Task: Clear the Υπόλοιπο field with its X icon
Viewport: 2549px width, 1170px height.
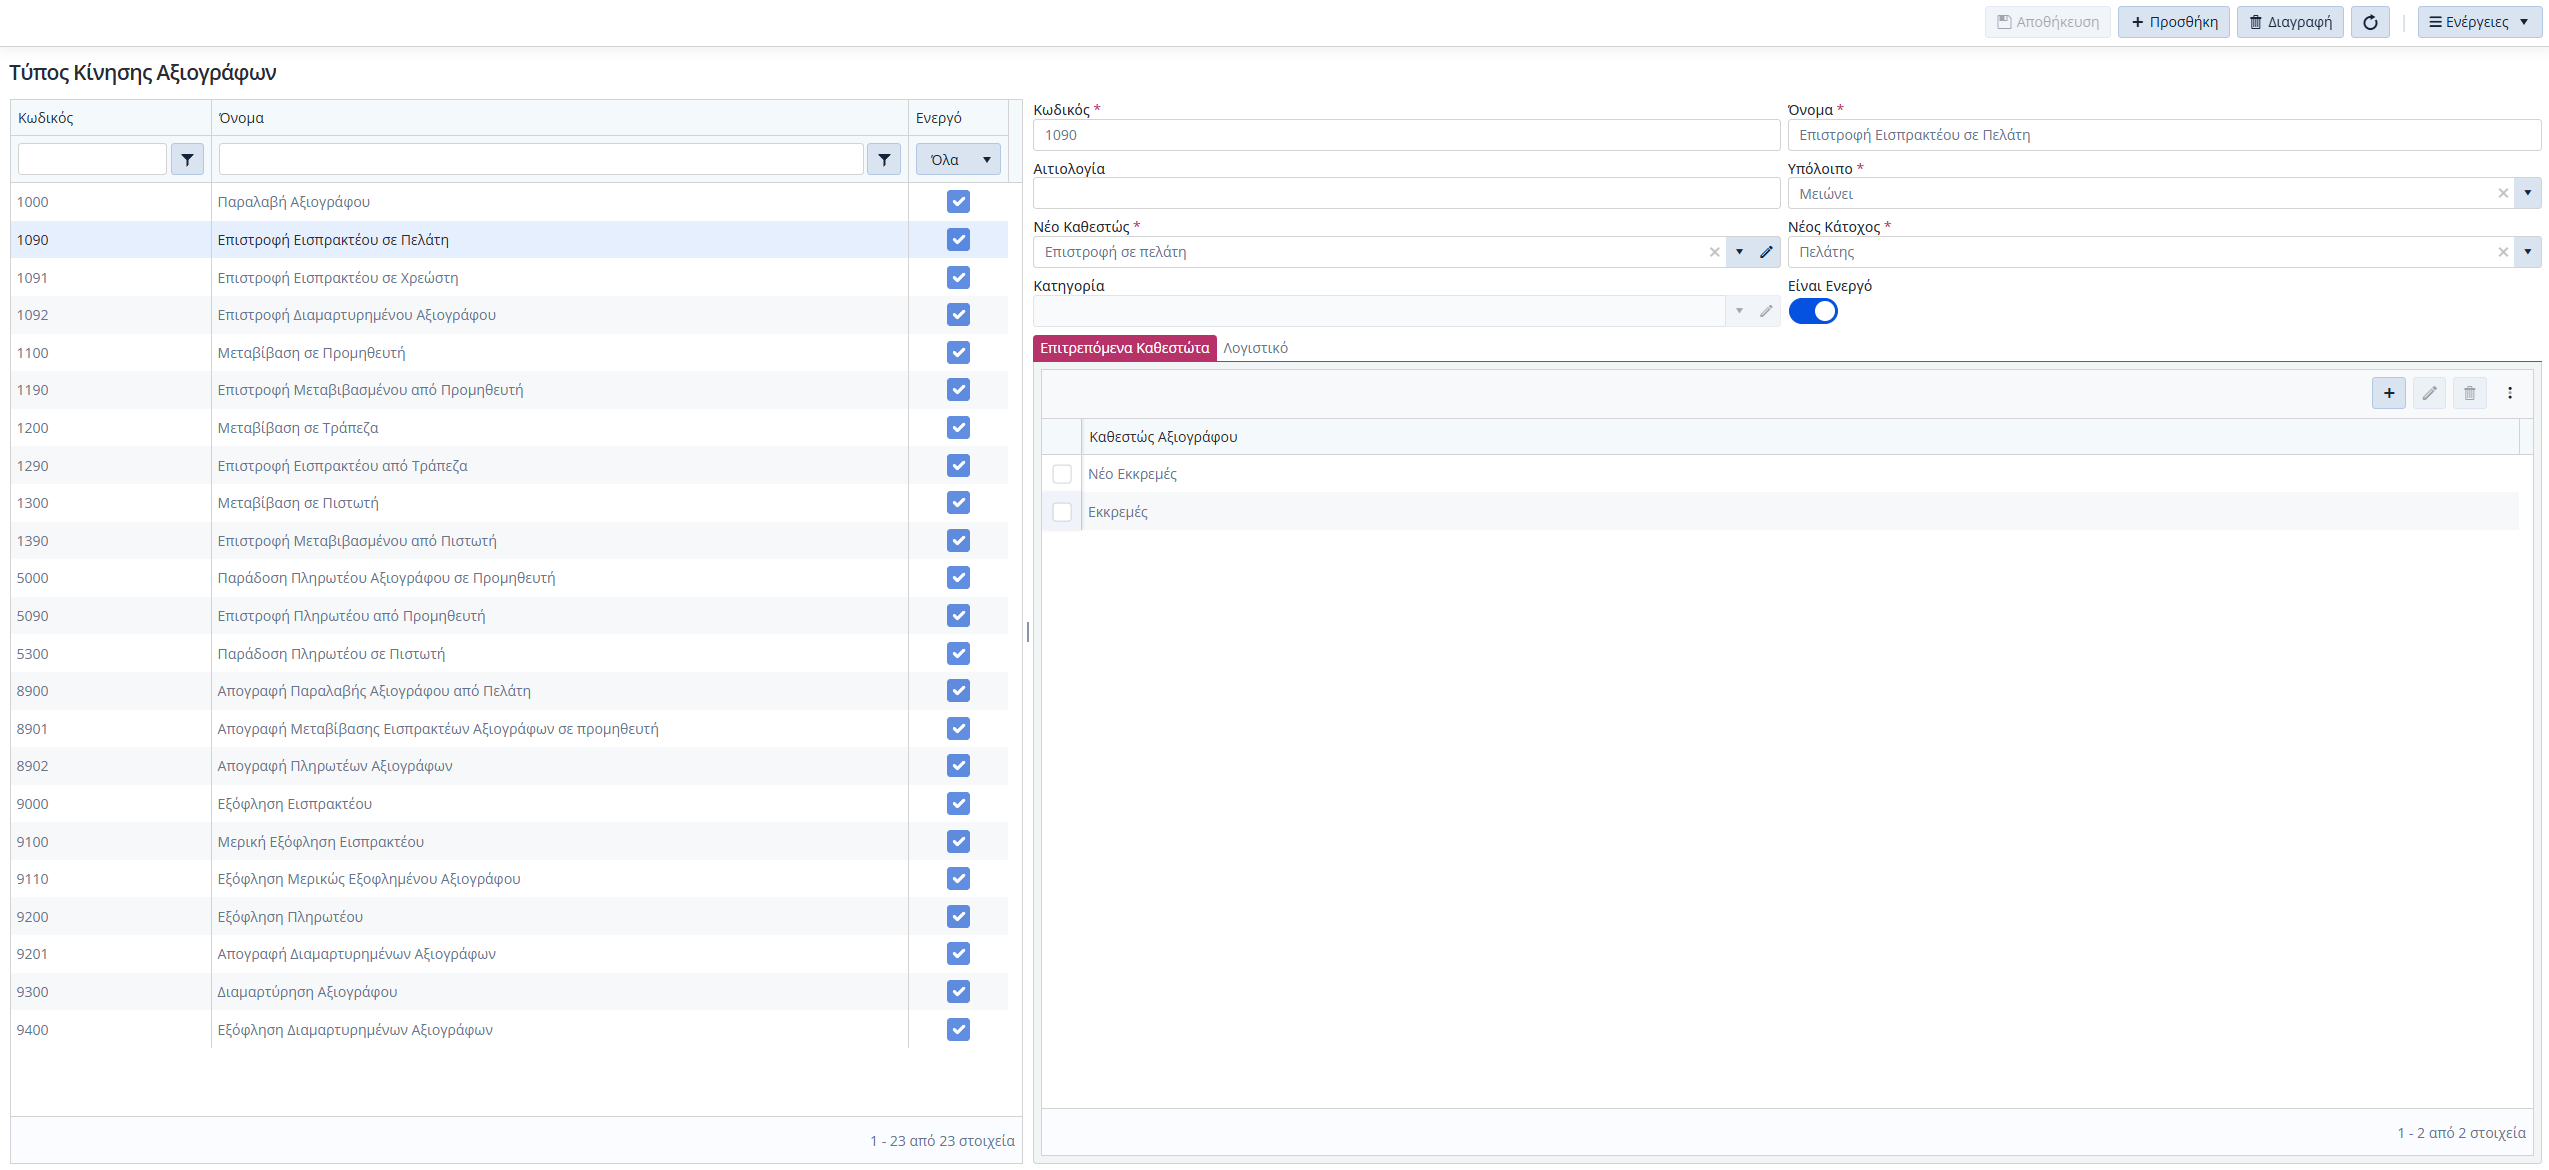Action: [2503, 193]
